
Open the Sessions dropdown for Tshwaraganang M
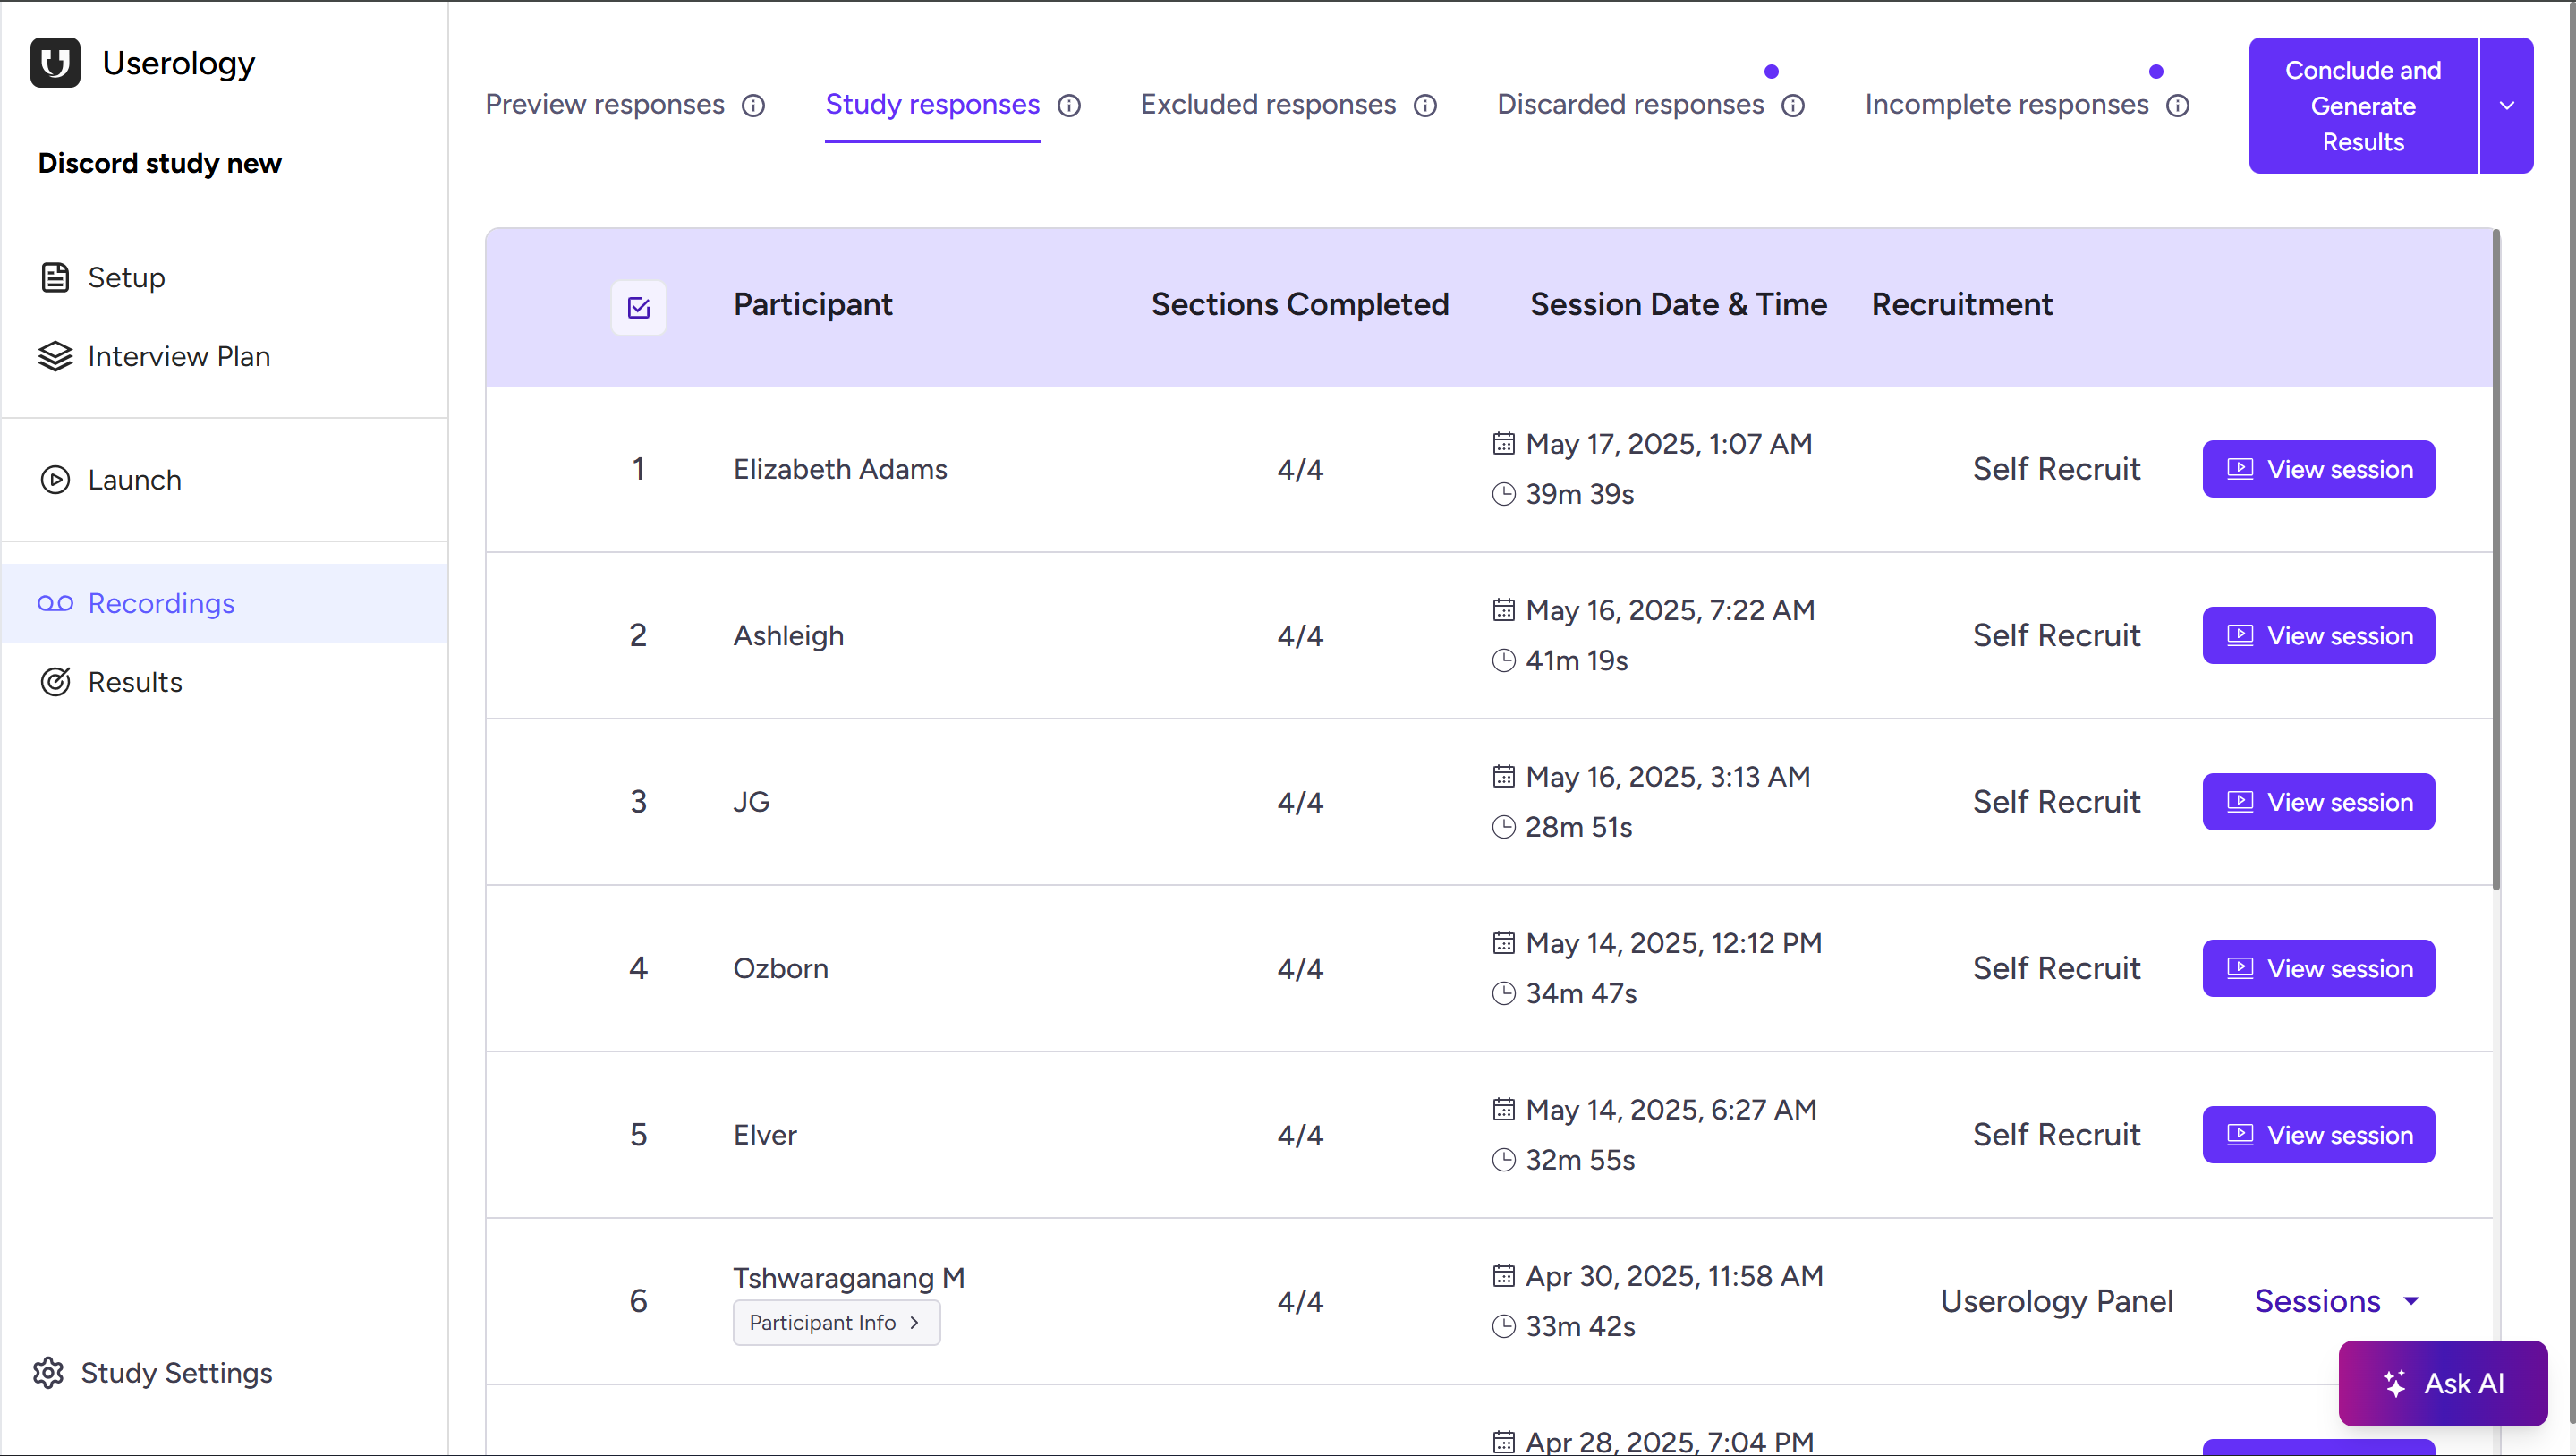point(2337,1300)
